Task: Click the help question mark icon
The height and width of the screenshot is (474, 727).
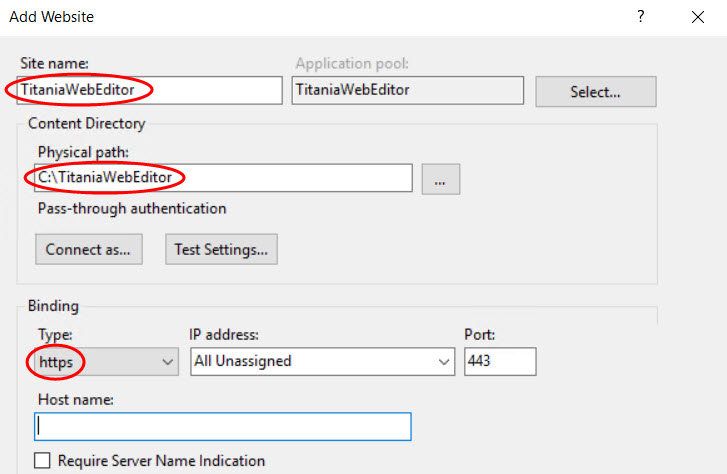Action: [640, 17]
